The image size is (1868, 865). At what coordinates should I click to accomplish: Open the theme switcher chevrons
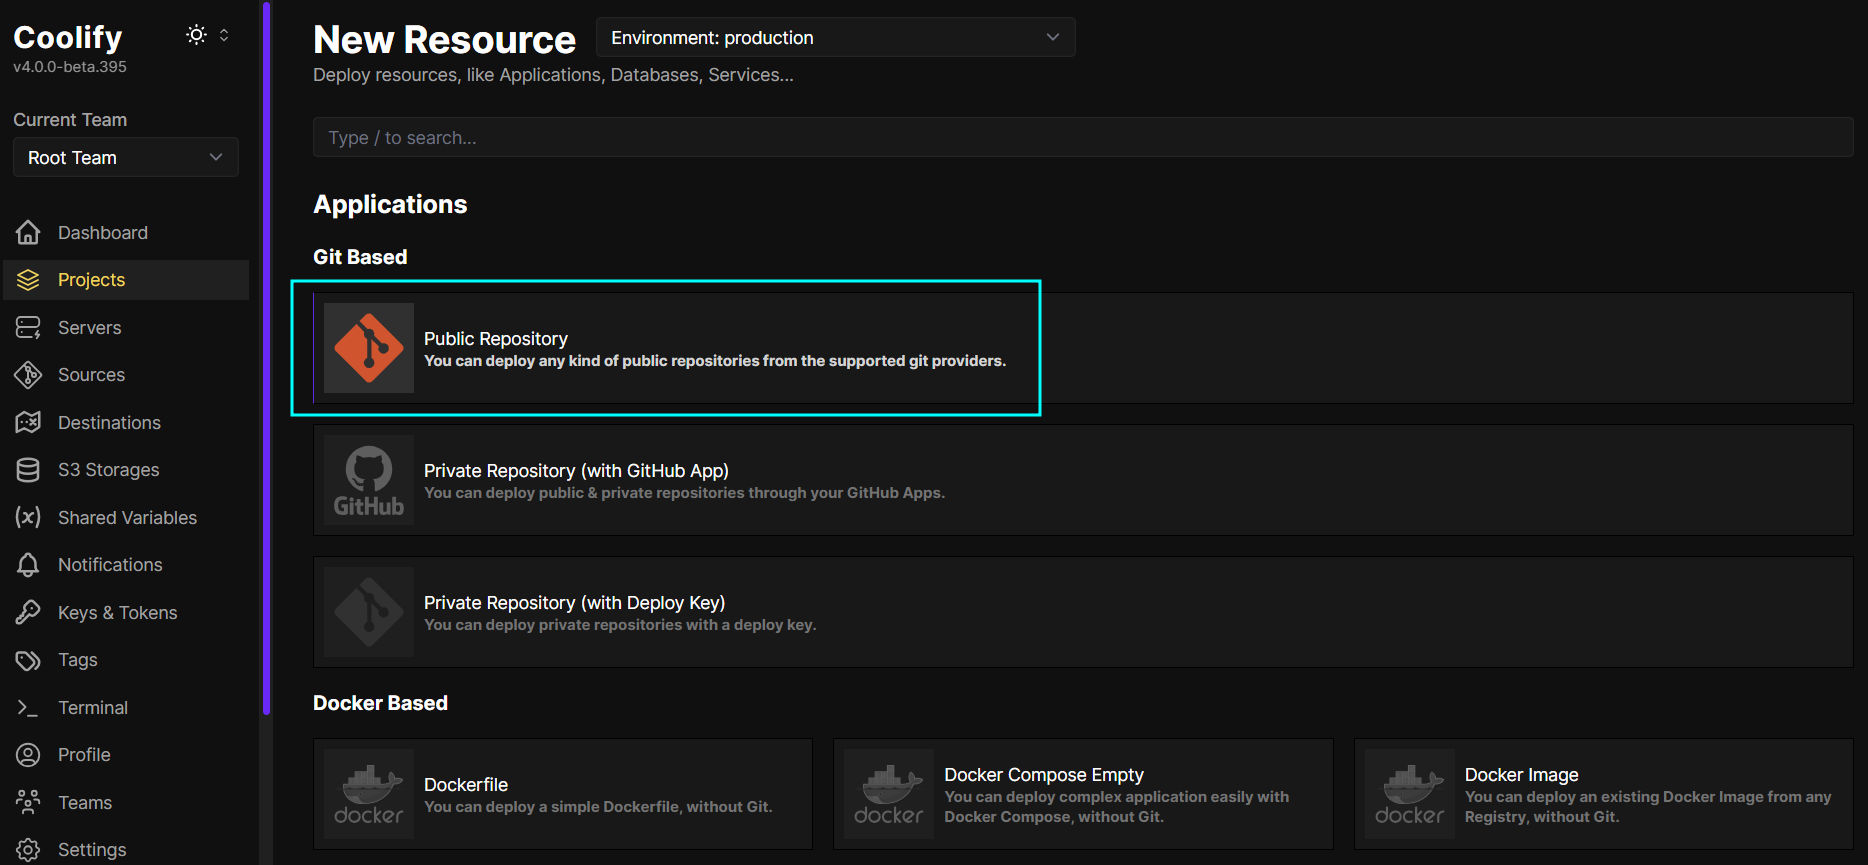(224, 35)
